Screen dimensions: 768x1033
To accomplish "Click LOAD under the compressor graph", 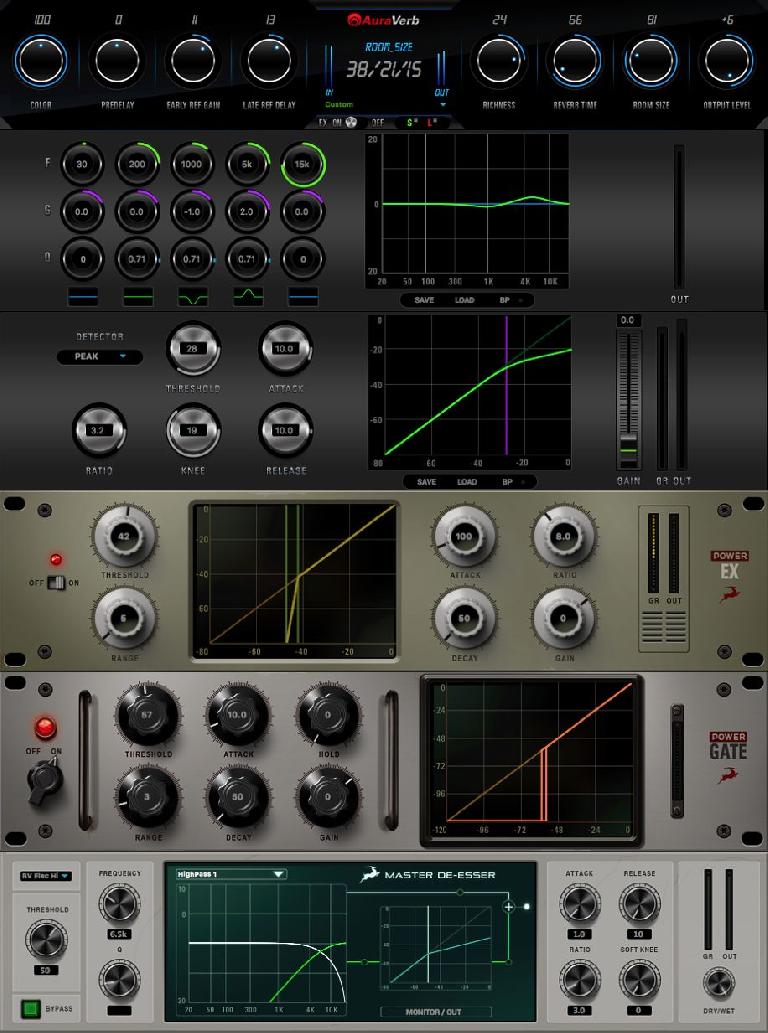I will (x=467, y=482).
